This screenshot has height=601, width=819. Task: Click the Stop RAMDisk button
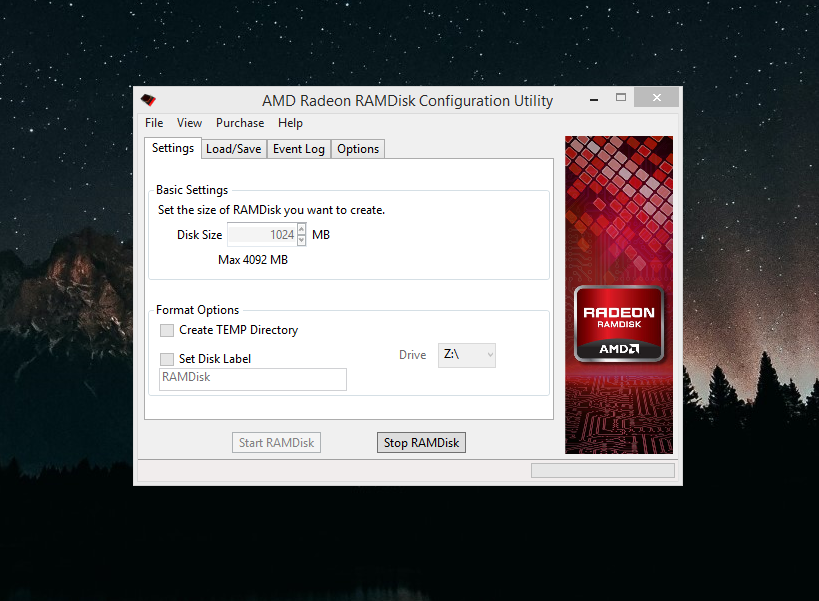tap(422, 443)
